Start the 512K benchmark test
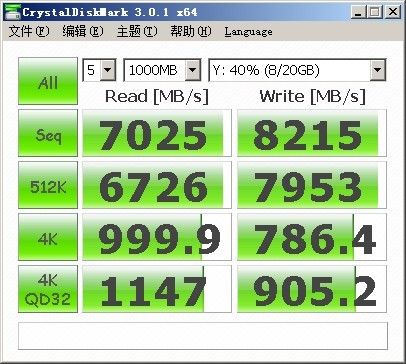Screen dimensions: 406x364 click(48, 185)
